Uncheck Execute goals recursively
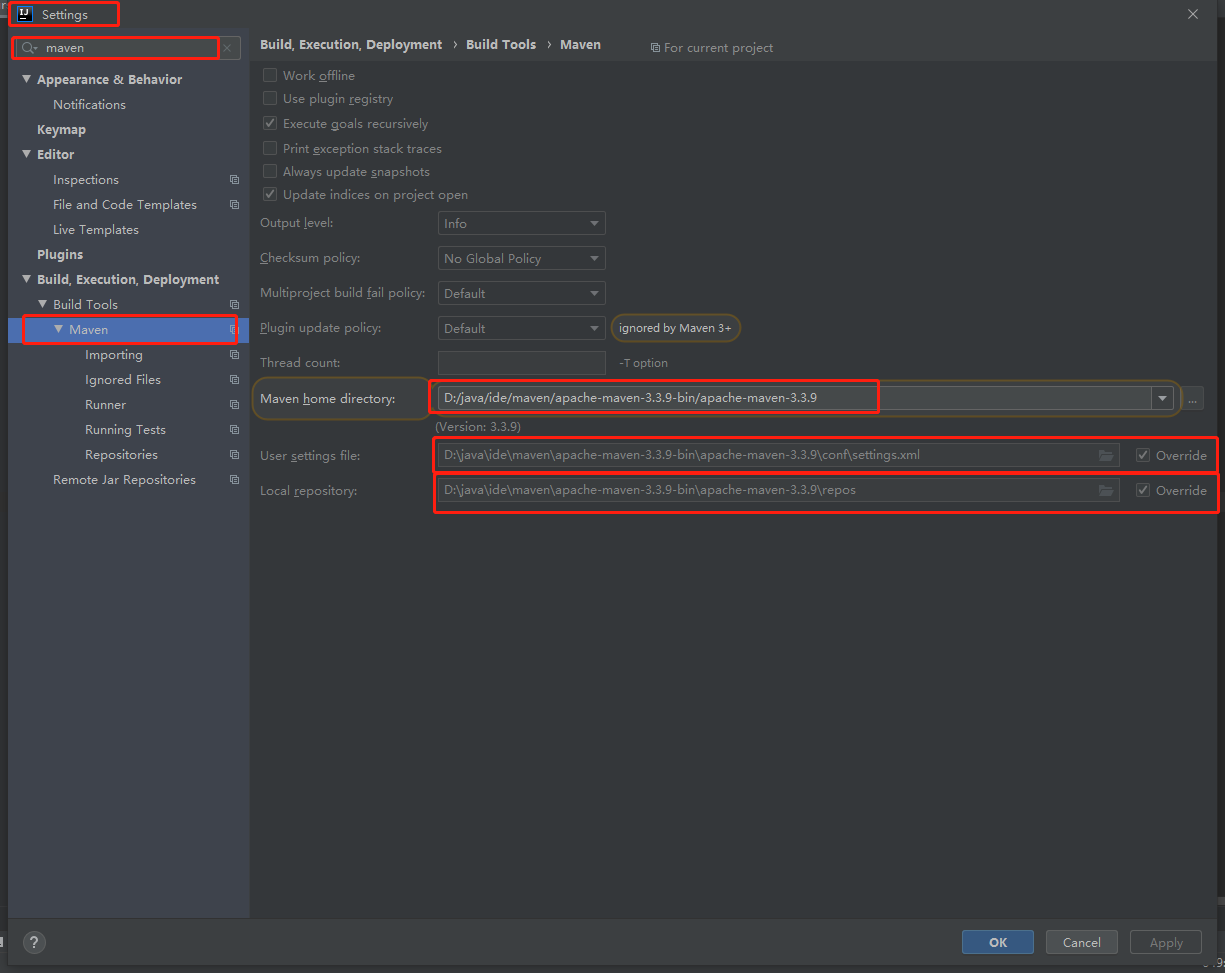 [x=270, y=124]
